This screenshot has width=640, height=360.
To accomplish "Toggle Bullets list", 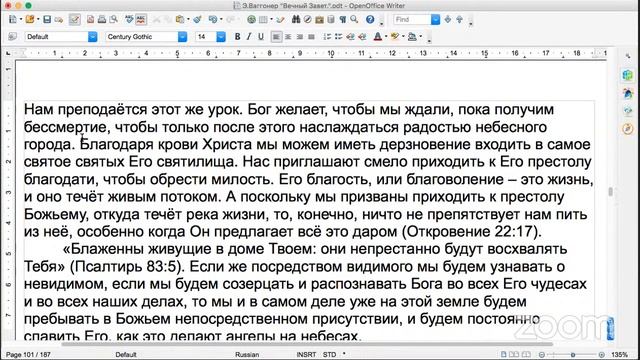I will pyautogui.click(x=338, y=37).
